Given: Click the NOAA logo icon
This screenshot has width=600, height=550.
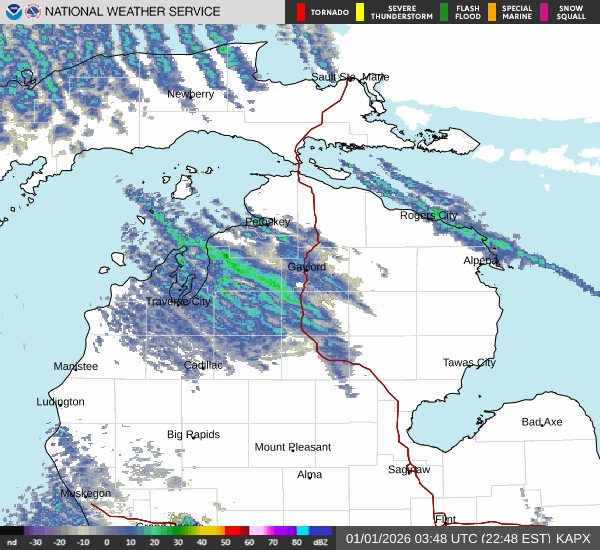Looking at the screenshot, I should click(12, 12).
